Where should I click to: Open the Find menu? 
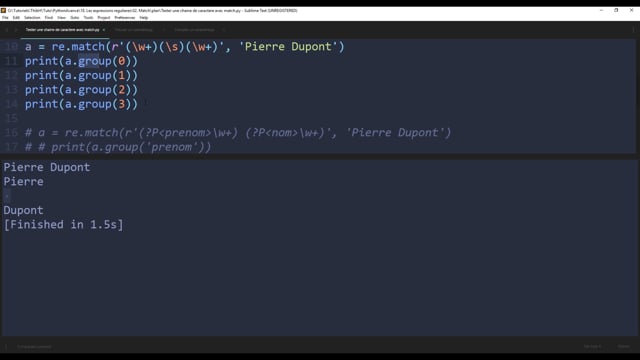click(49, 18)
